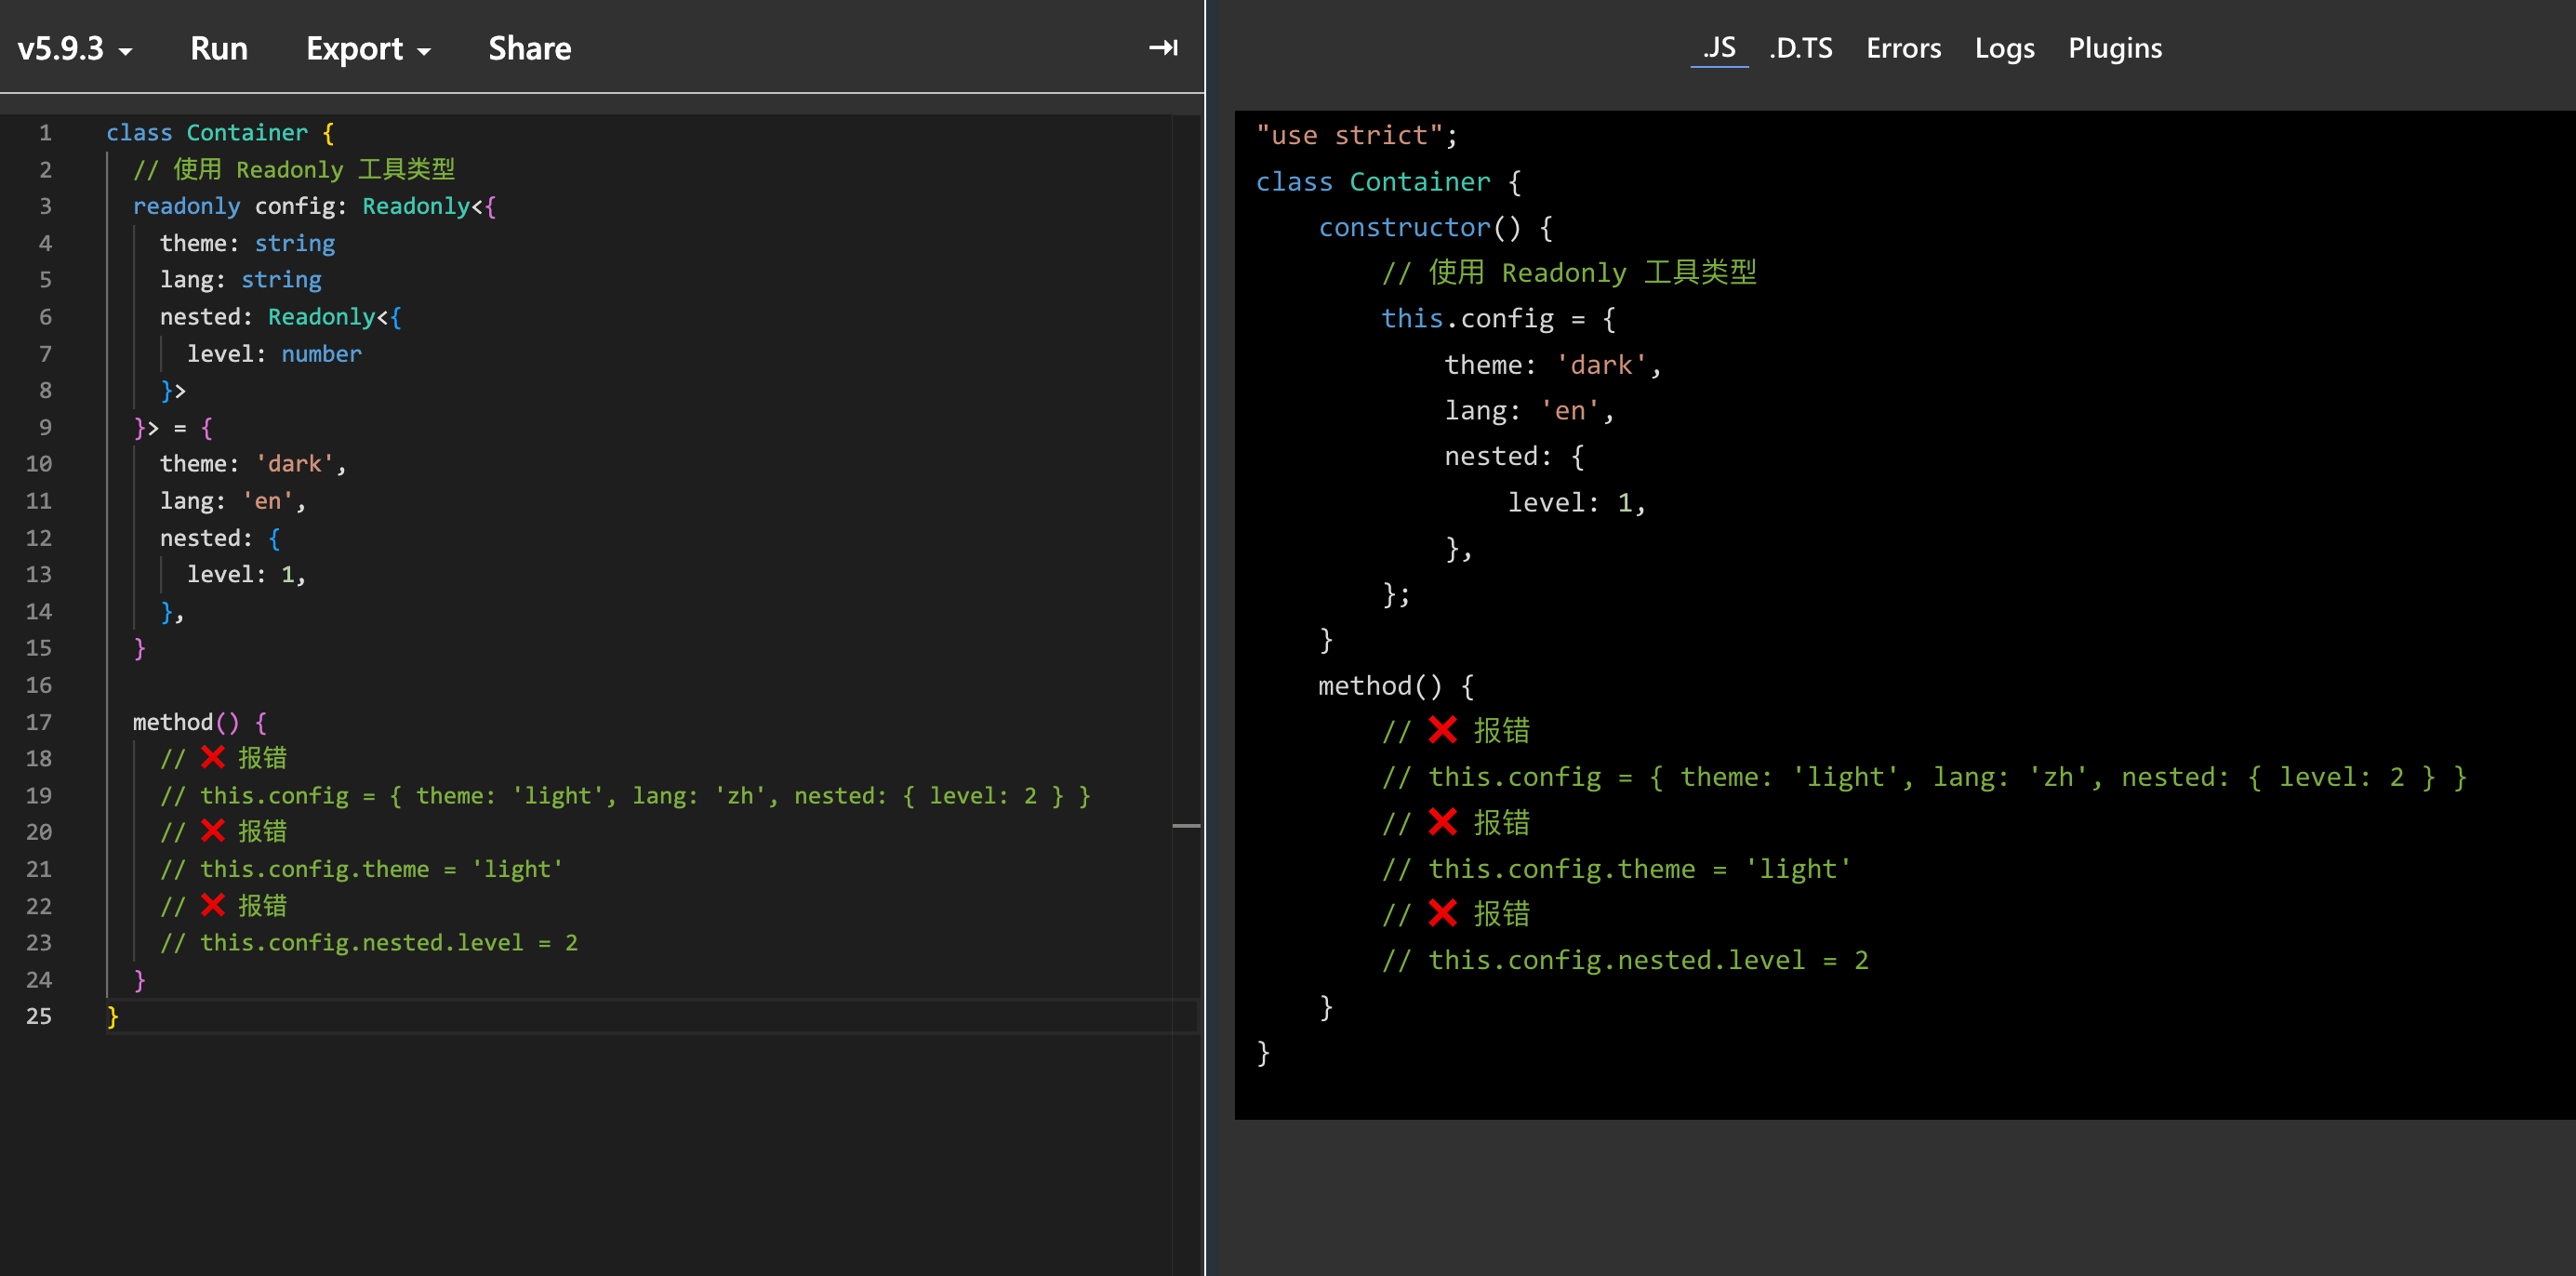Open the v5.9.3 version dropdown
The height and width of the screenshot is (1276, 2576).
(x=74, y=49)
